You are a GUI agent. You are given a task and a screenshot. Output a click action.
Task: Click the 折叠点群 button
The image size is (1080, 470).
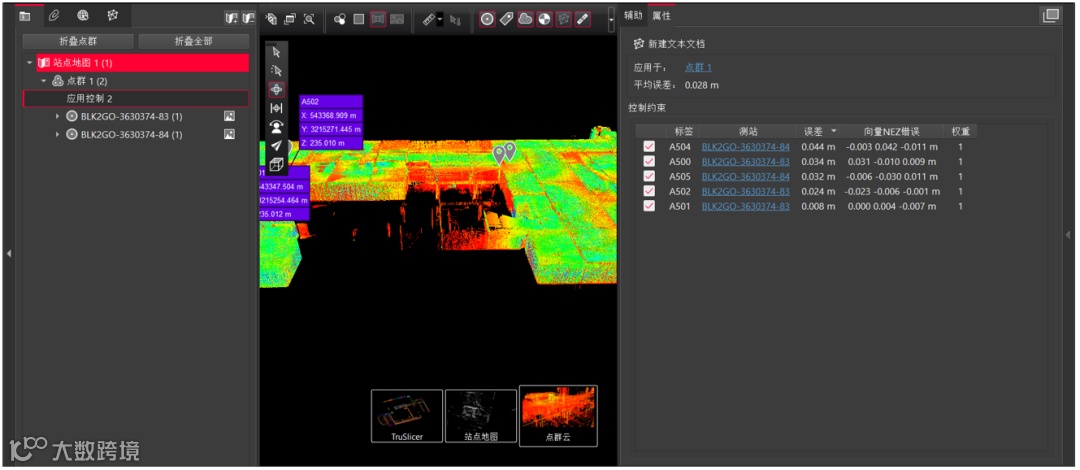coord(78,41)
